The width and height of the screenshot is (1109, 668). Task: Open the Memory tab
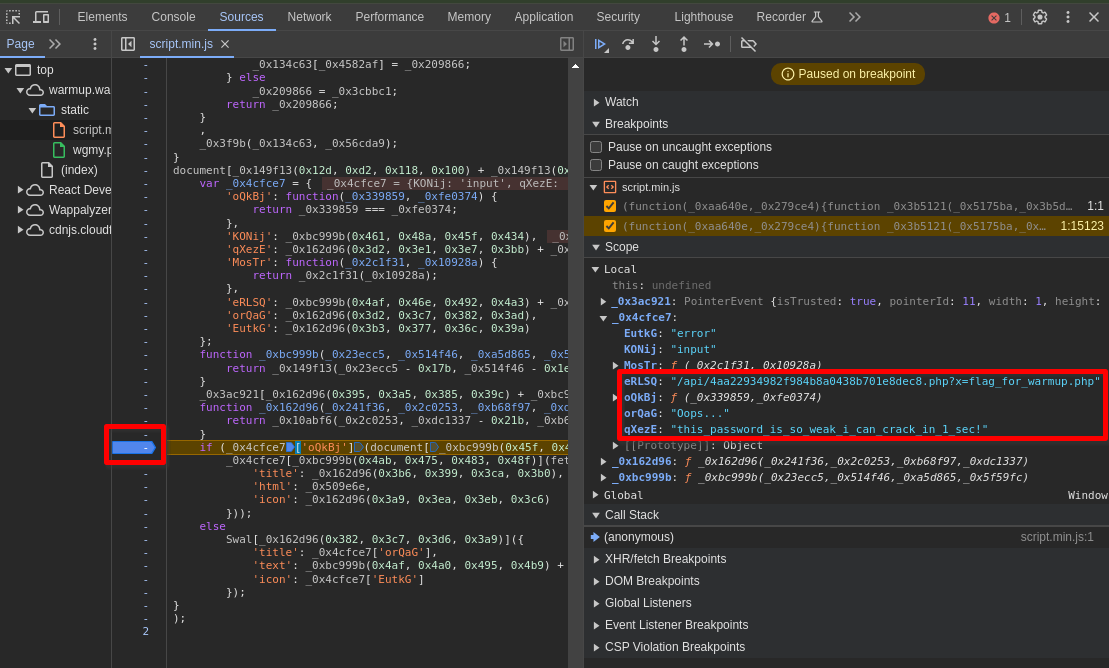coord(469,17)
